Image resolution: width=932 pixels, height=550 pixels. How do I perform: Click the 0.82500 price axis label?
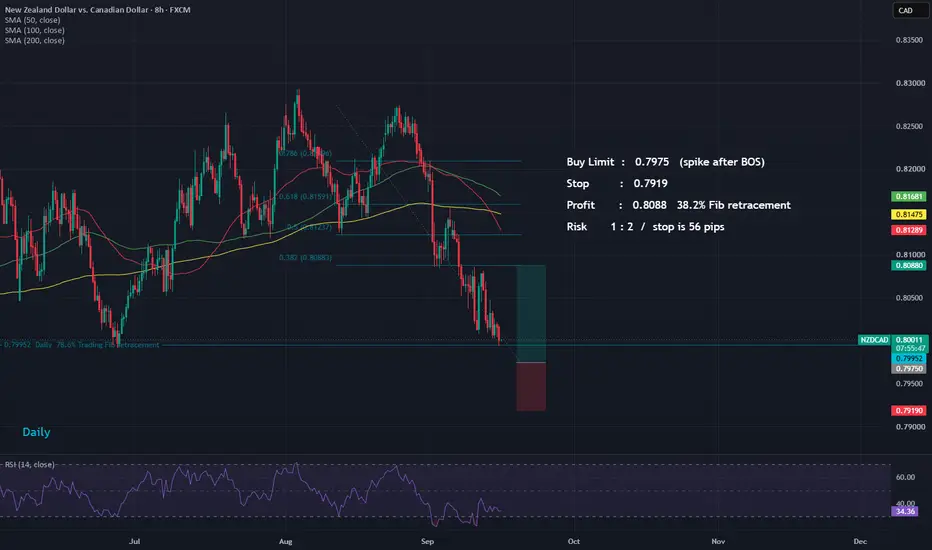(910, 126)
